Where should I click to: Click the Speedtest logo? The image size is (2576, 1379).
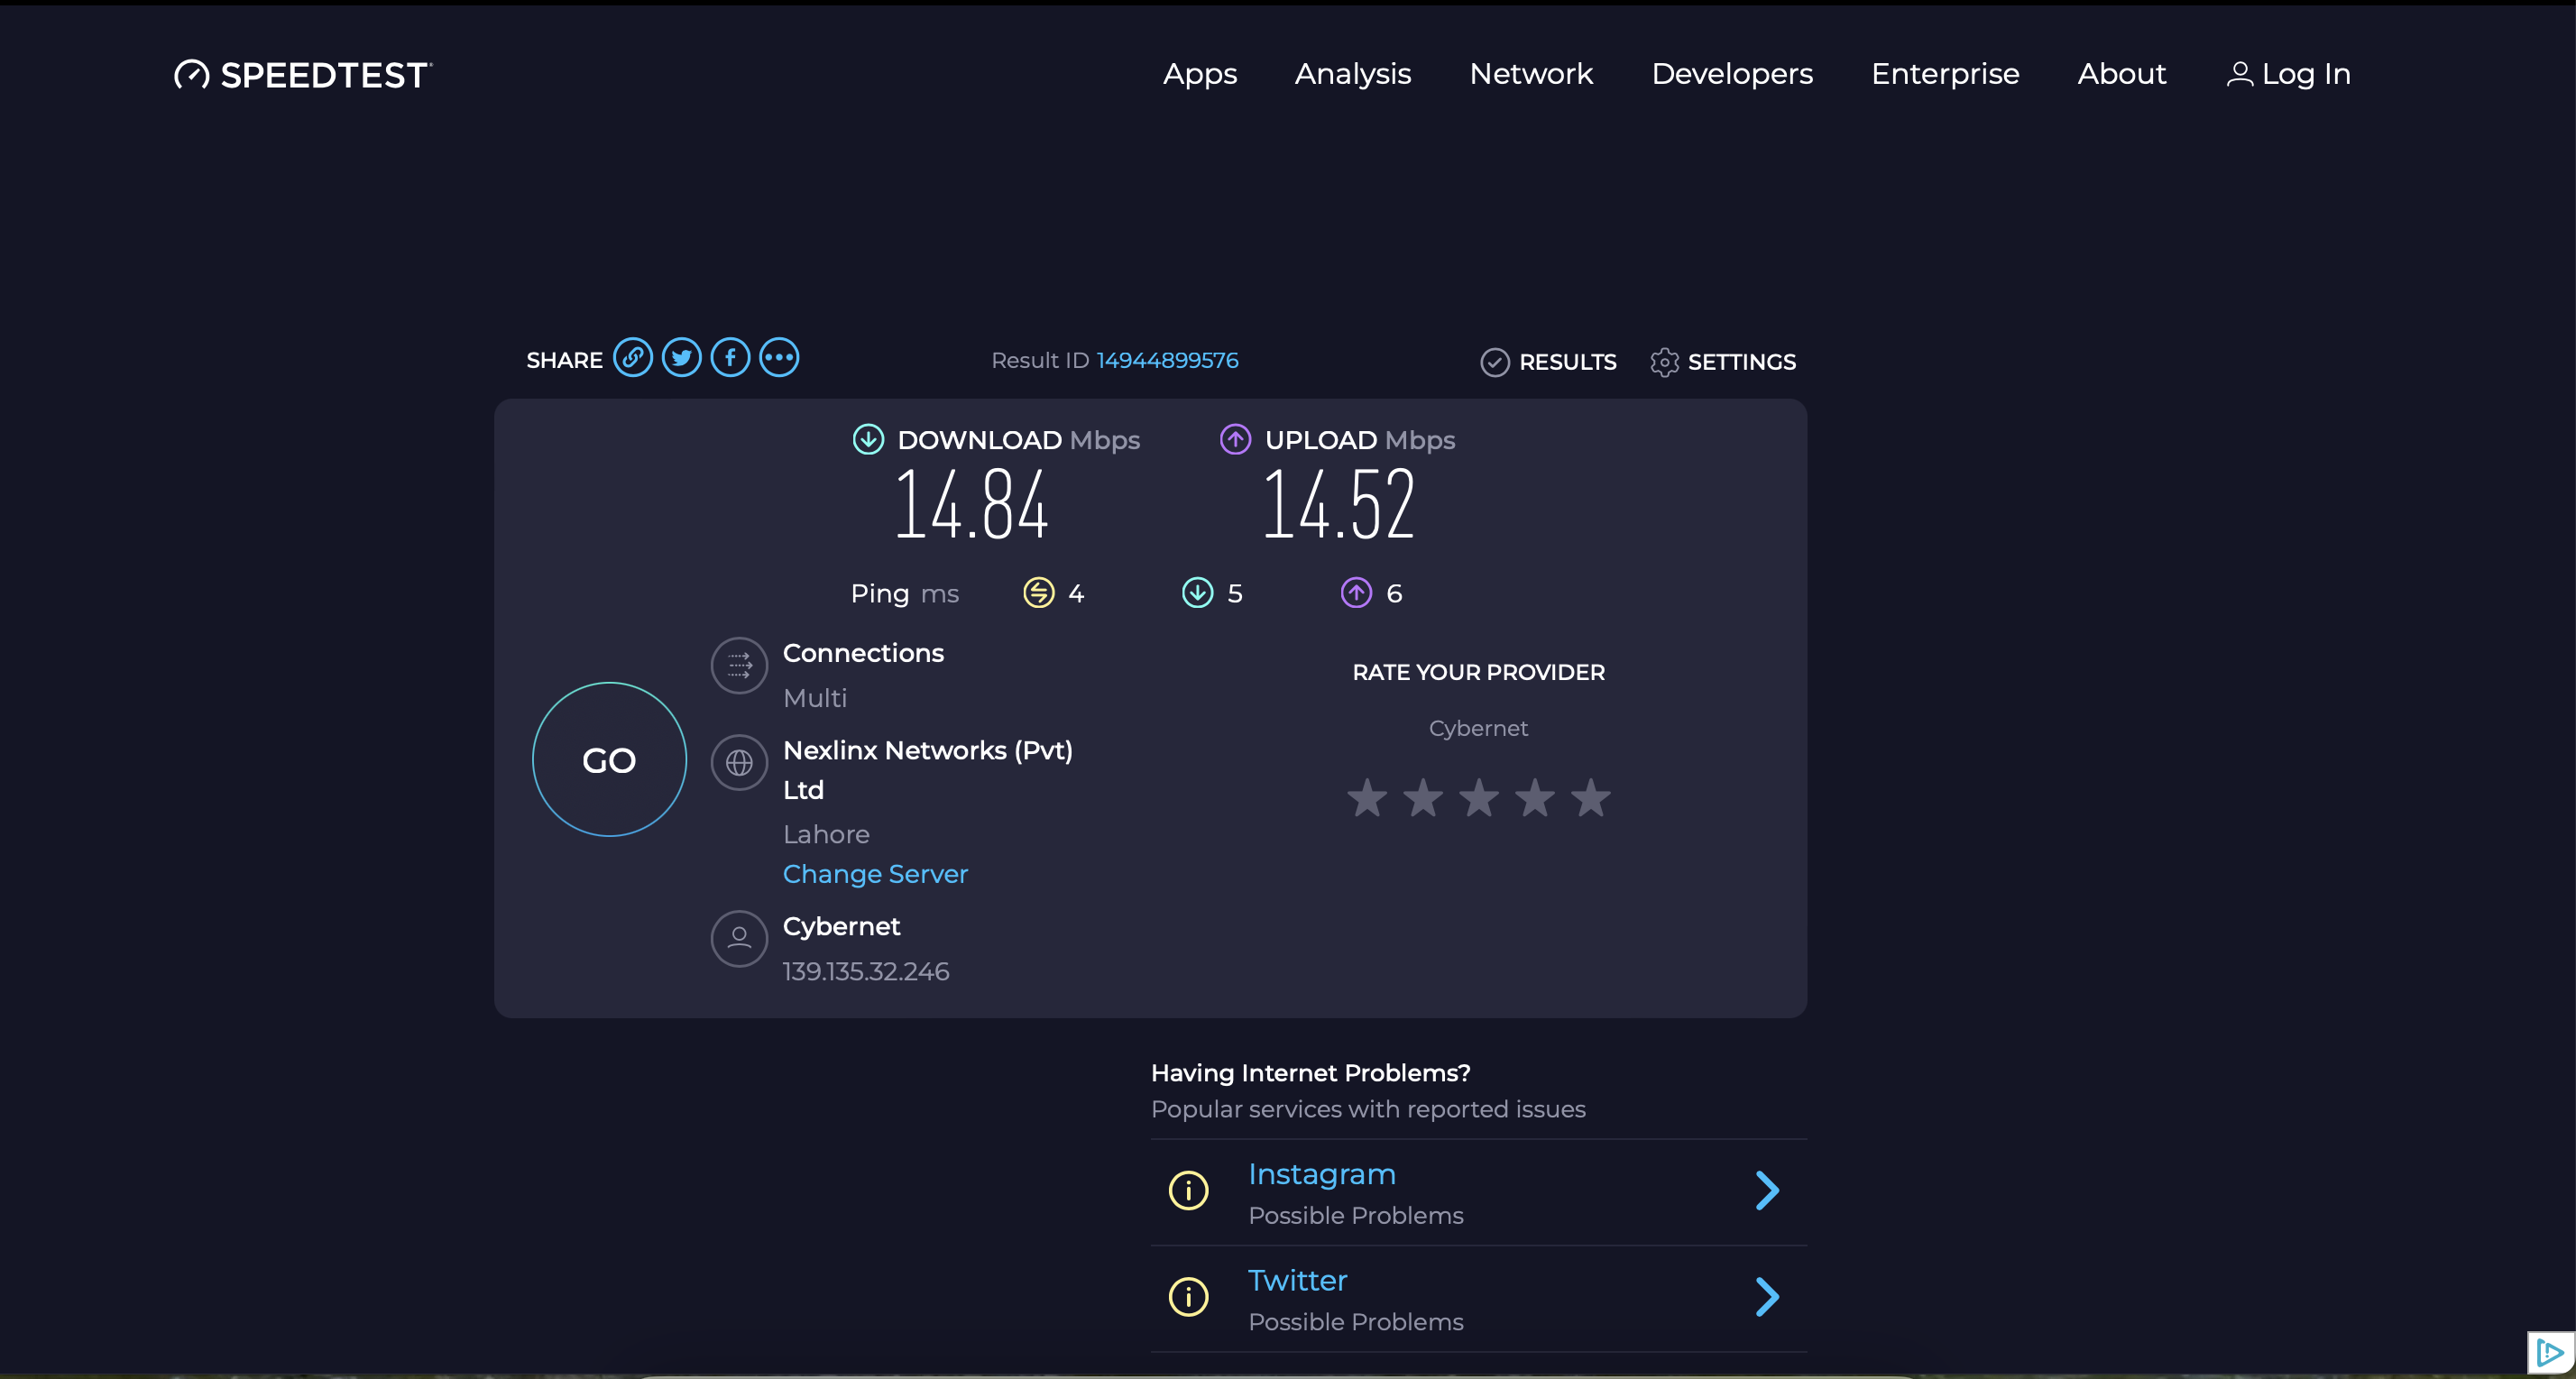303,75
